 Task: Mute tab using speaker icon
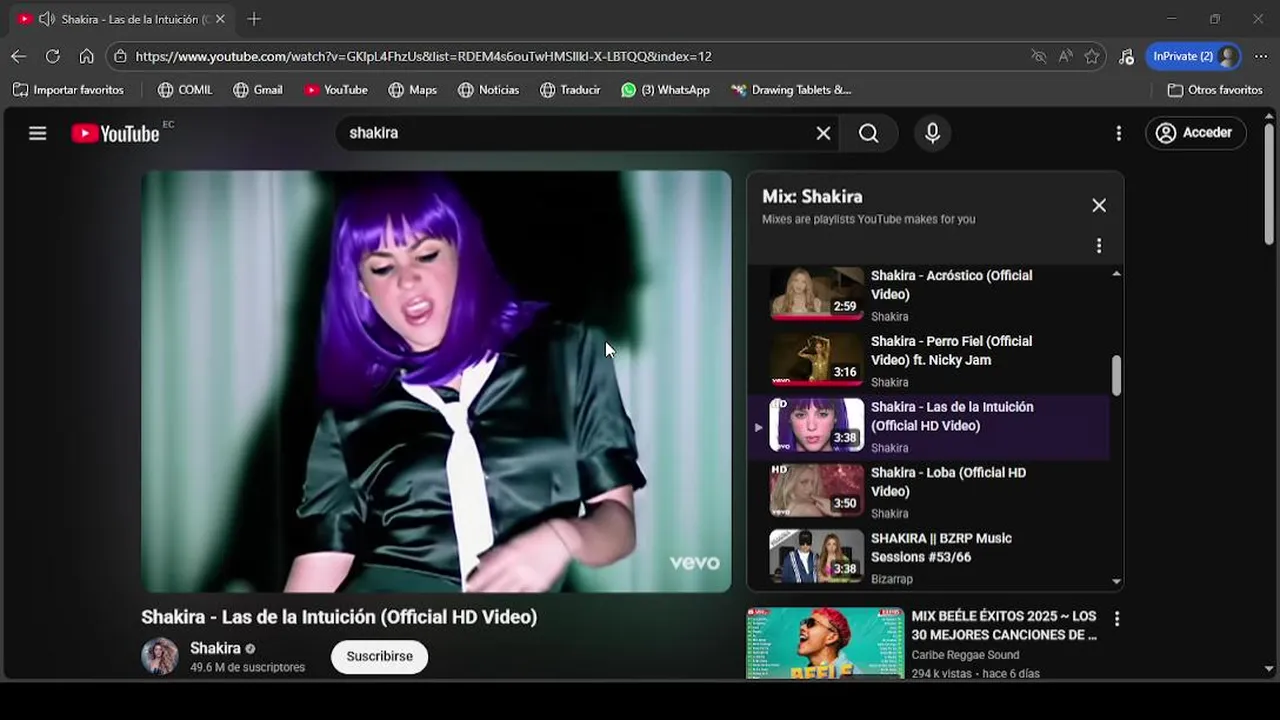point(46,19)
